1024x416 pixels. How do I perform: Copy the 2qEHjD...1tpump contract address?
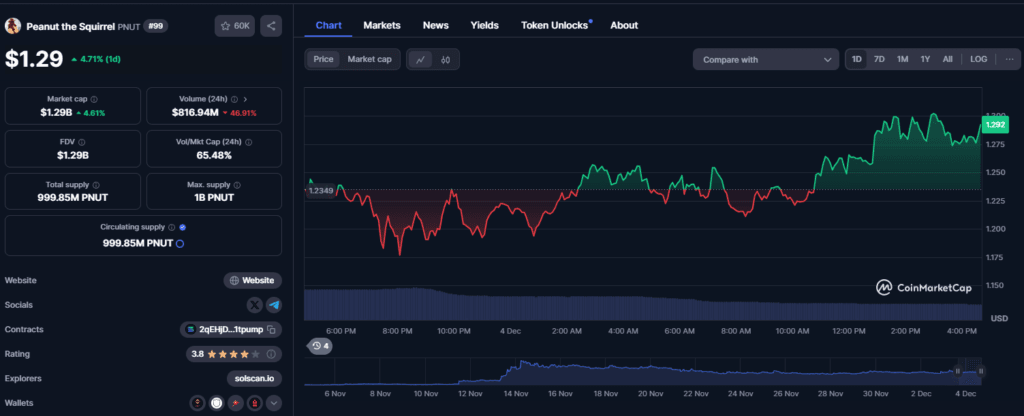[x=271, y=329]
